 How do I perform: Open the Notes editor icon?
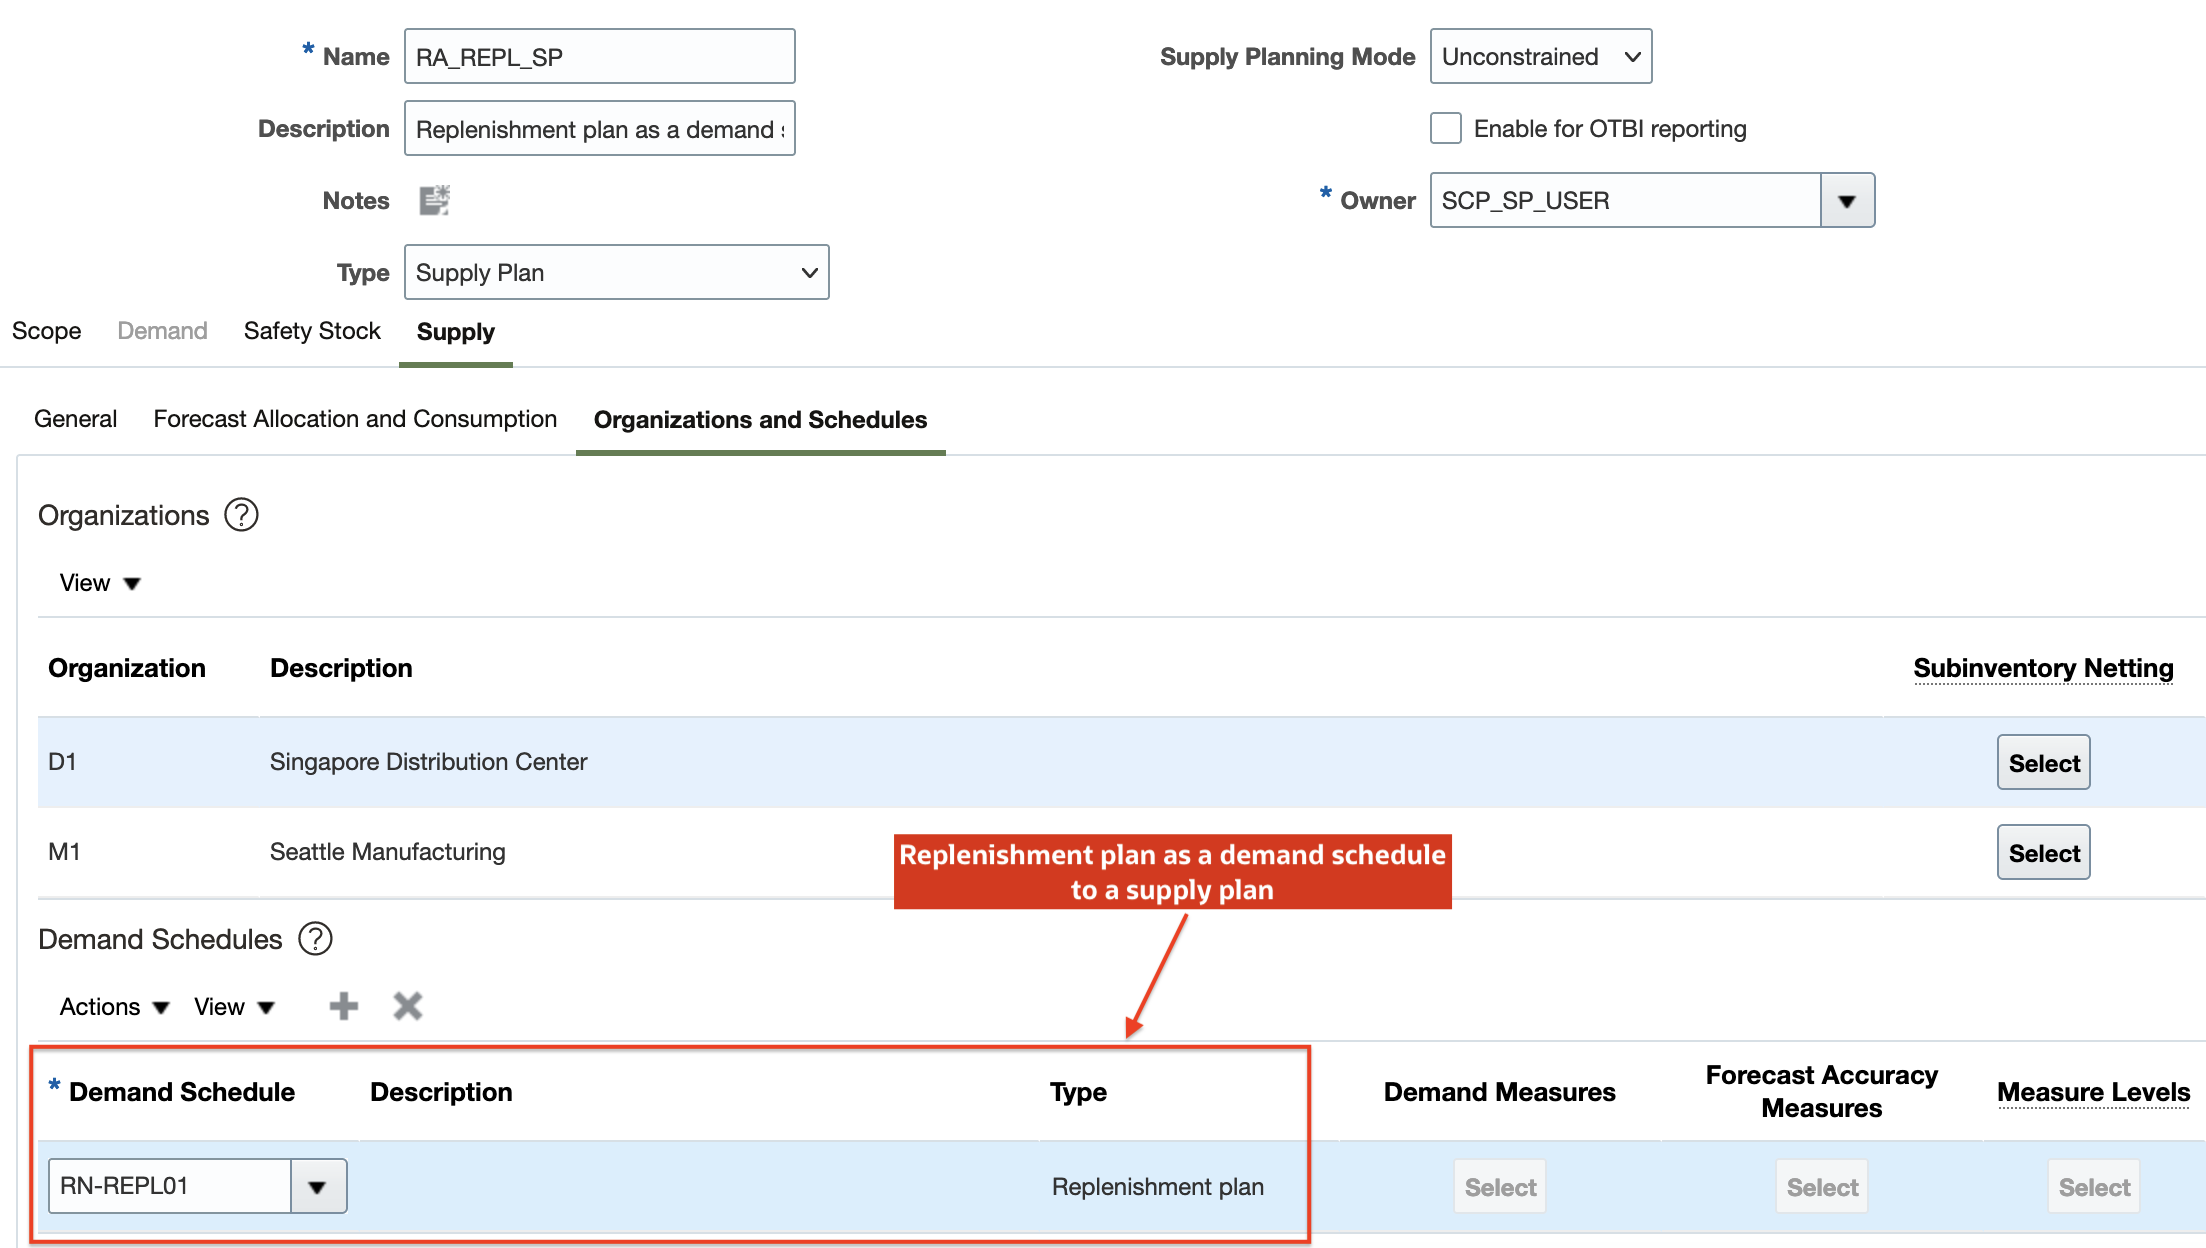(x=434, y=200)
